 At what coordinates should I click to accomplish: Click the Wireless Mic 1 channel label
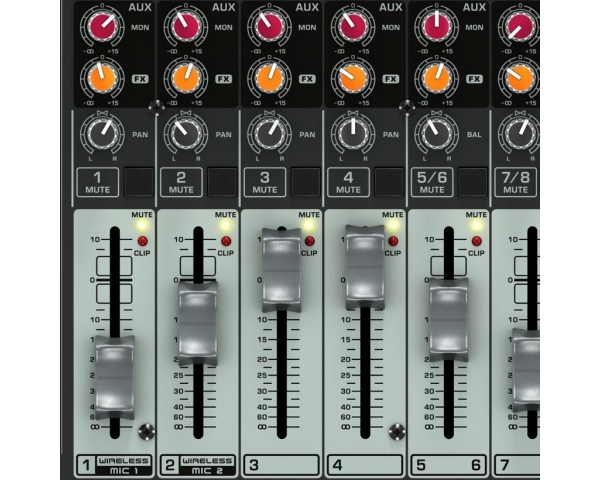(x=114, y=465)
